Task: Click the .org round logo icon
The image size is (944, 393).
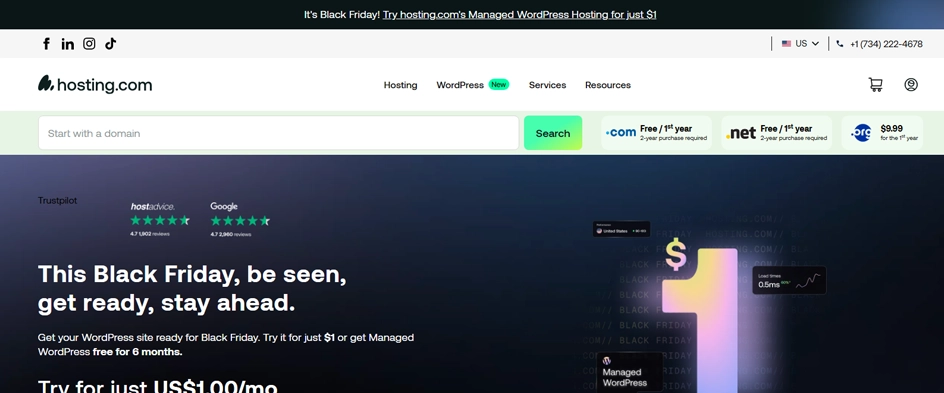Action: pos(862,133)
